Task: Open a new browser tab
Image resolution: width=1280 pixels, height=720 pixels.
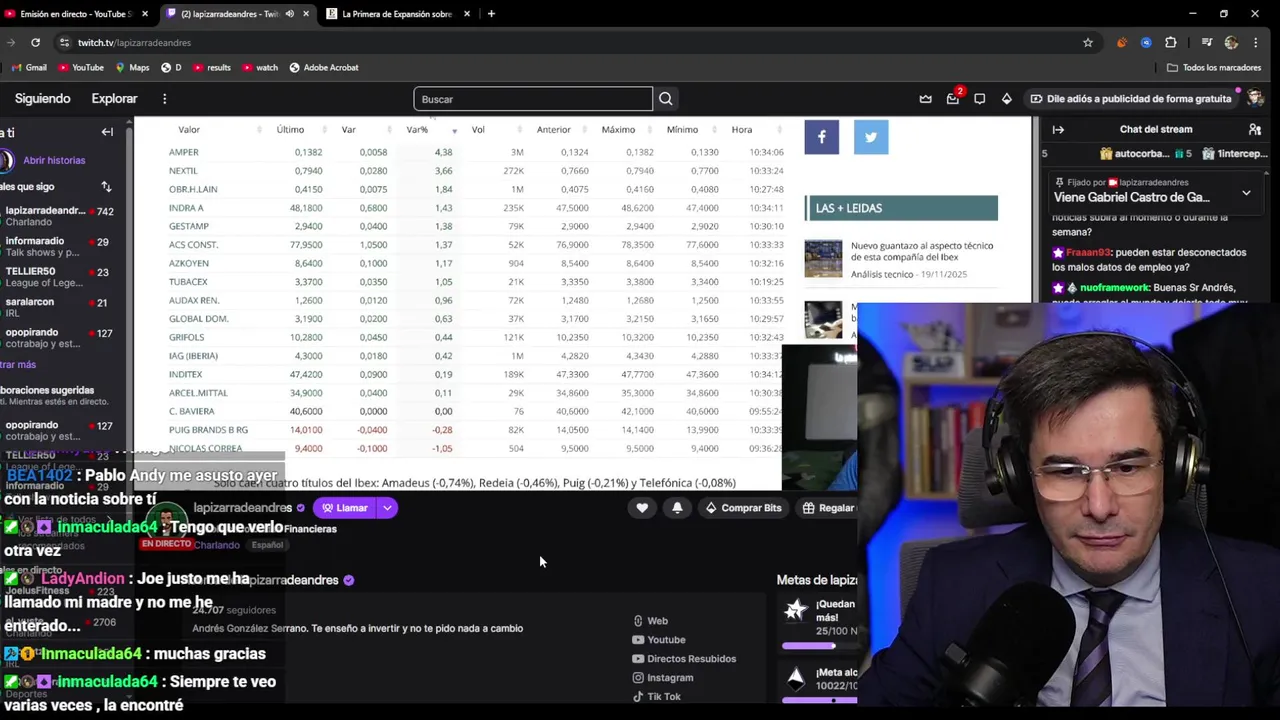Action: point(491,14)
